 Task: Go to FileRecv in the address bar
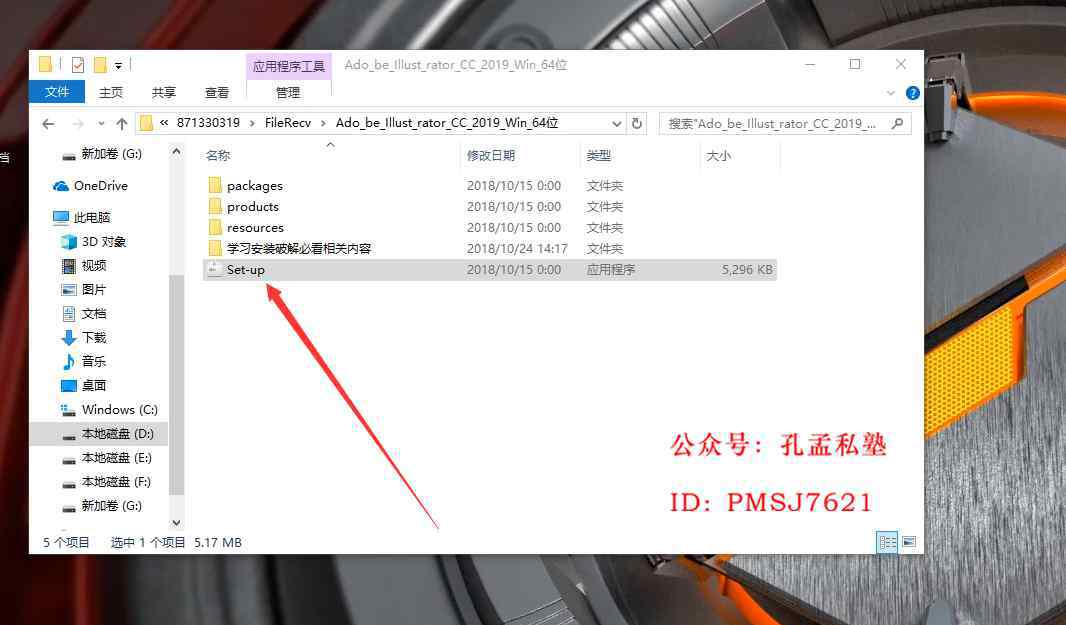288,123
